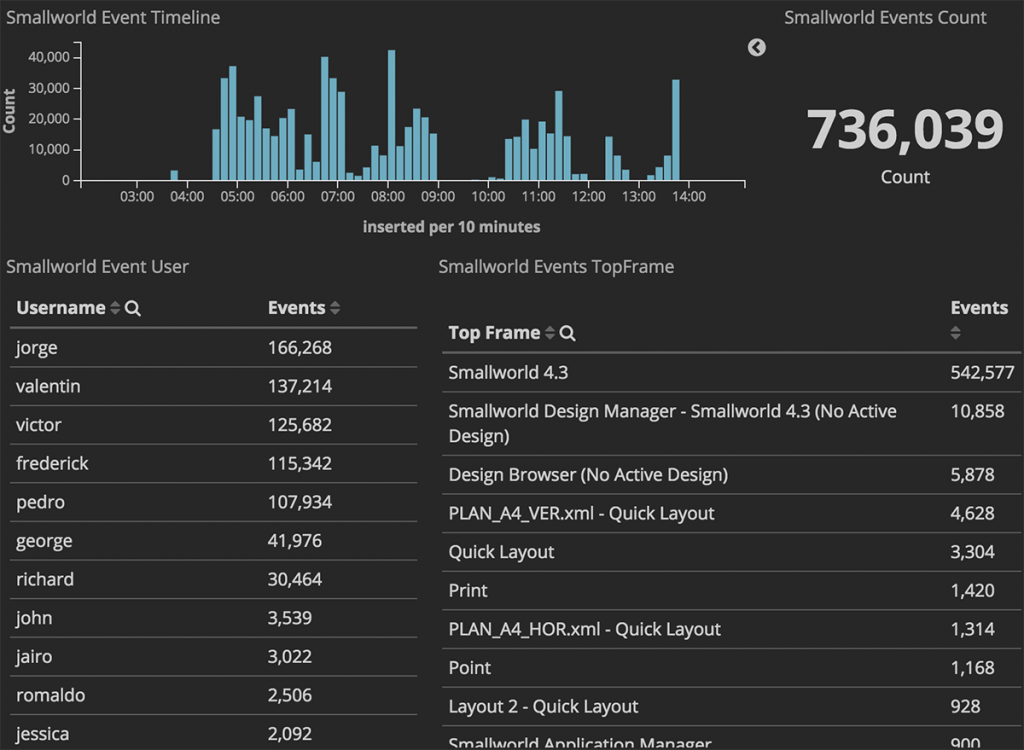Select the 'Print' top frame row
Image resolution: width=1024 pixels, height=750 pixels.
pyautogui.click(x=731, y=591)
